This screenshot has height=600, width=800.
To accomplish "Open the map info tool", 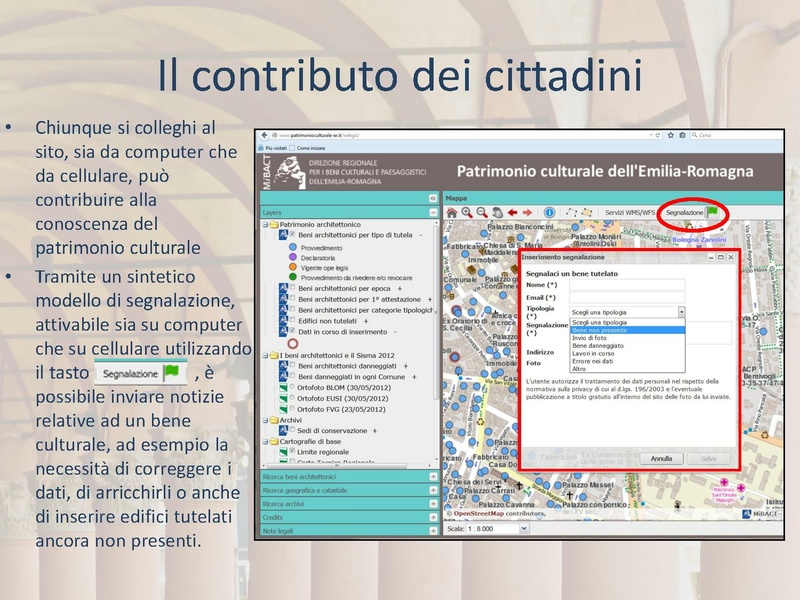I will (549, 212).
